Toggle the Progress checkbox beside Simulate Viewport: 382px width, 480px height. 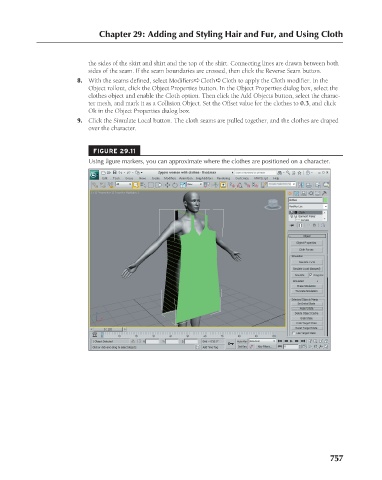[x=311, y=275]
